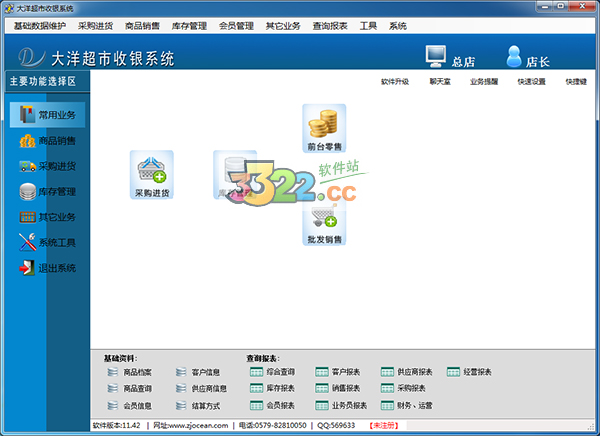Open 客户信息 under 基础资料
Image resolution: width=600 pixels, height=436 pixels.
coord(198,372)
